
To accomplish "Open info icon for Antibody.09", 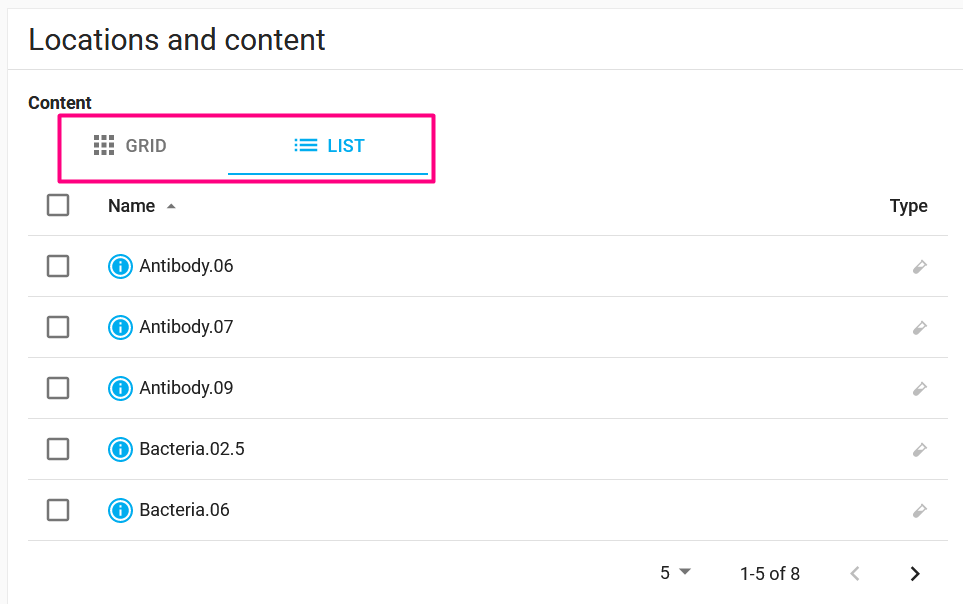I will click(120, 388).
